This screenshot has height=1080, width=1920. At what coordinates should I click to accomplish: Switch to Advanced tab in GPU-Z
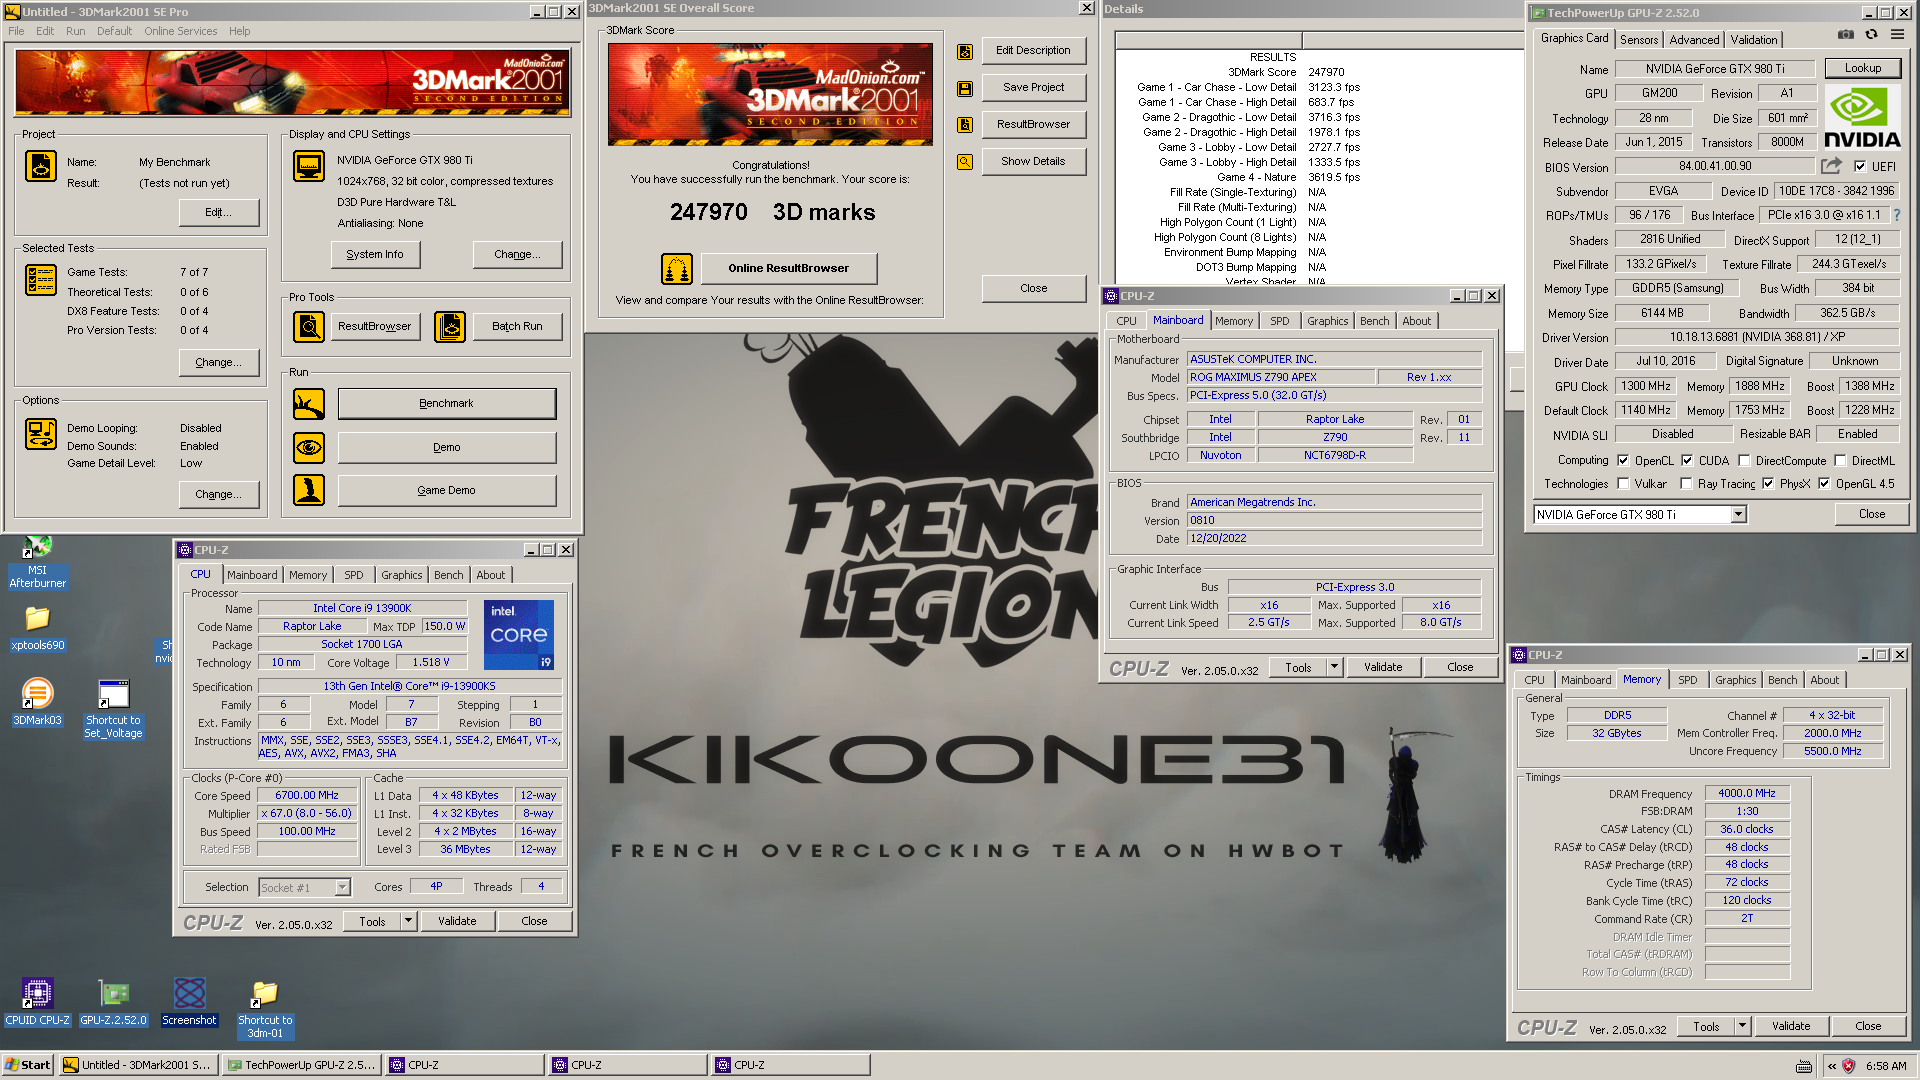(1694, 40)
